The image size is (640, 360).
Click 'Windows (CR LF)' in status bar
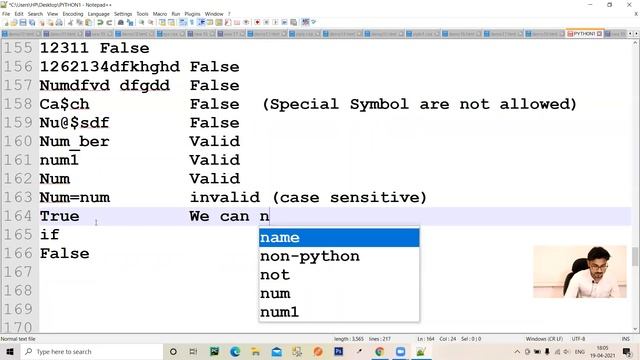(x=544, y=339)
